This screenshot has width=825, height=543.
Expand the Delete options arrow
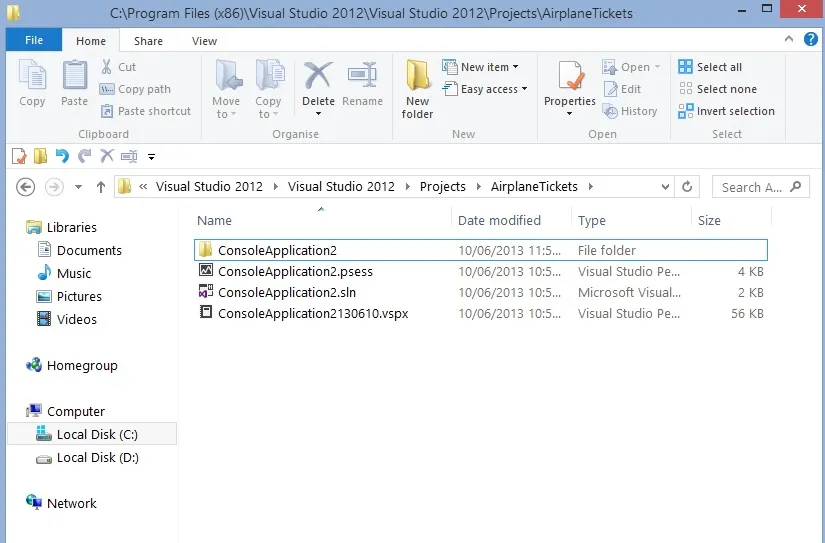318,114
